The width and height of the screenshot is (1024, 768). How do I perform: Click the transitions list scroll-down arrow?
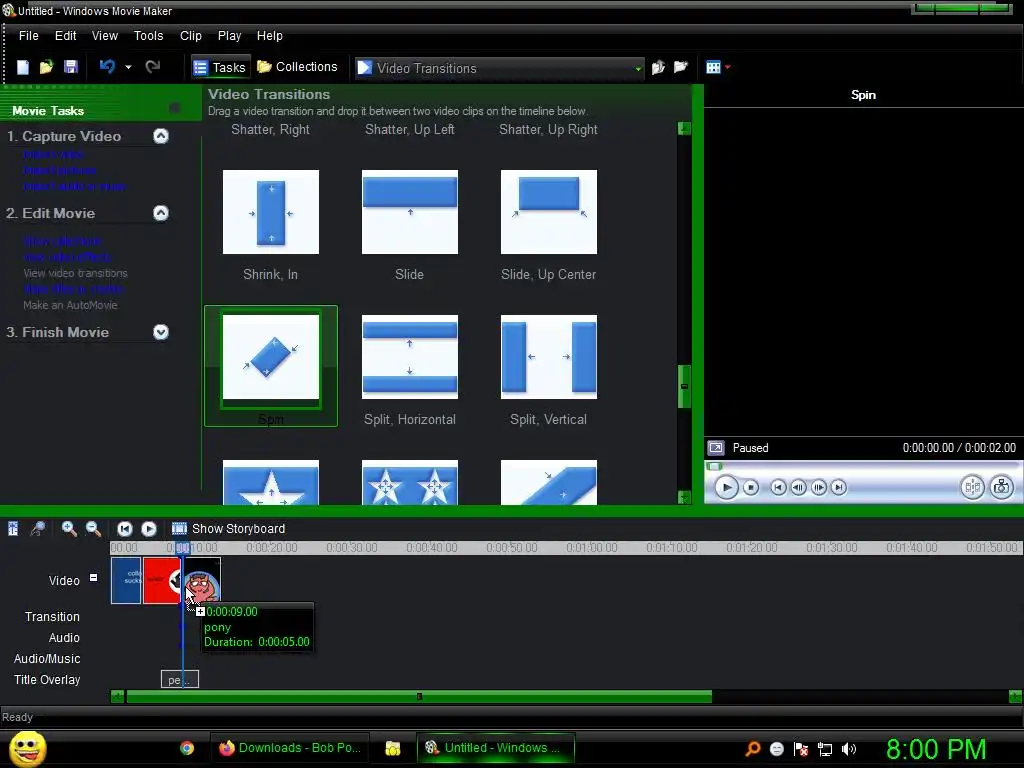point(684,497)
